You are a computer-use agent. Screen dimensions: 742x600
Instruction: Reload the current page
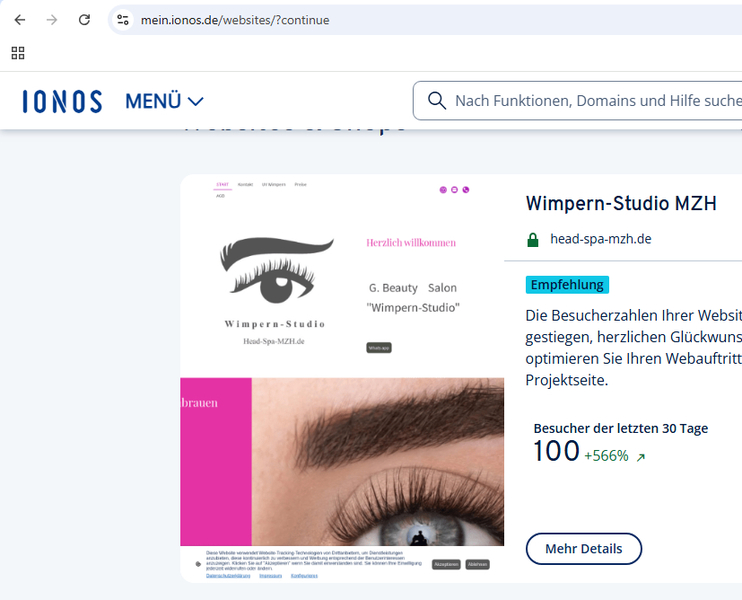coord(84,20)
